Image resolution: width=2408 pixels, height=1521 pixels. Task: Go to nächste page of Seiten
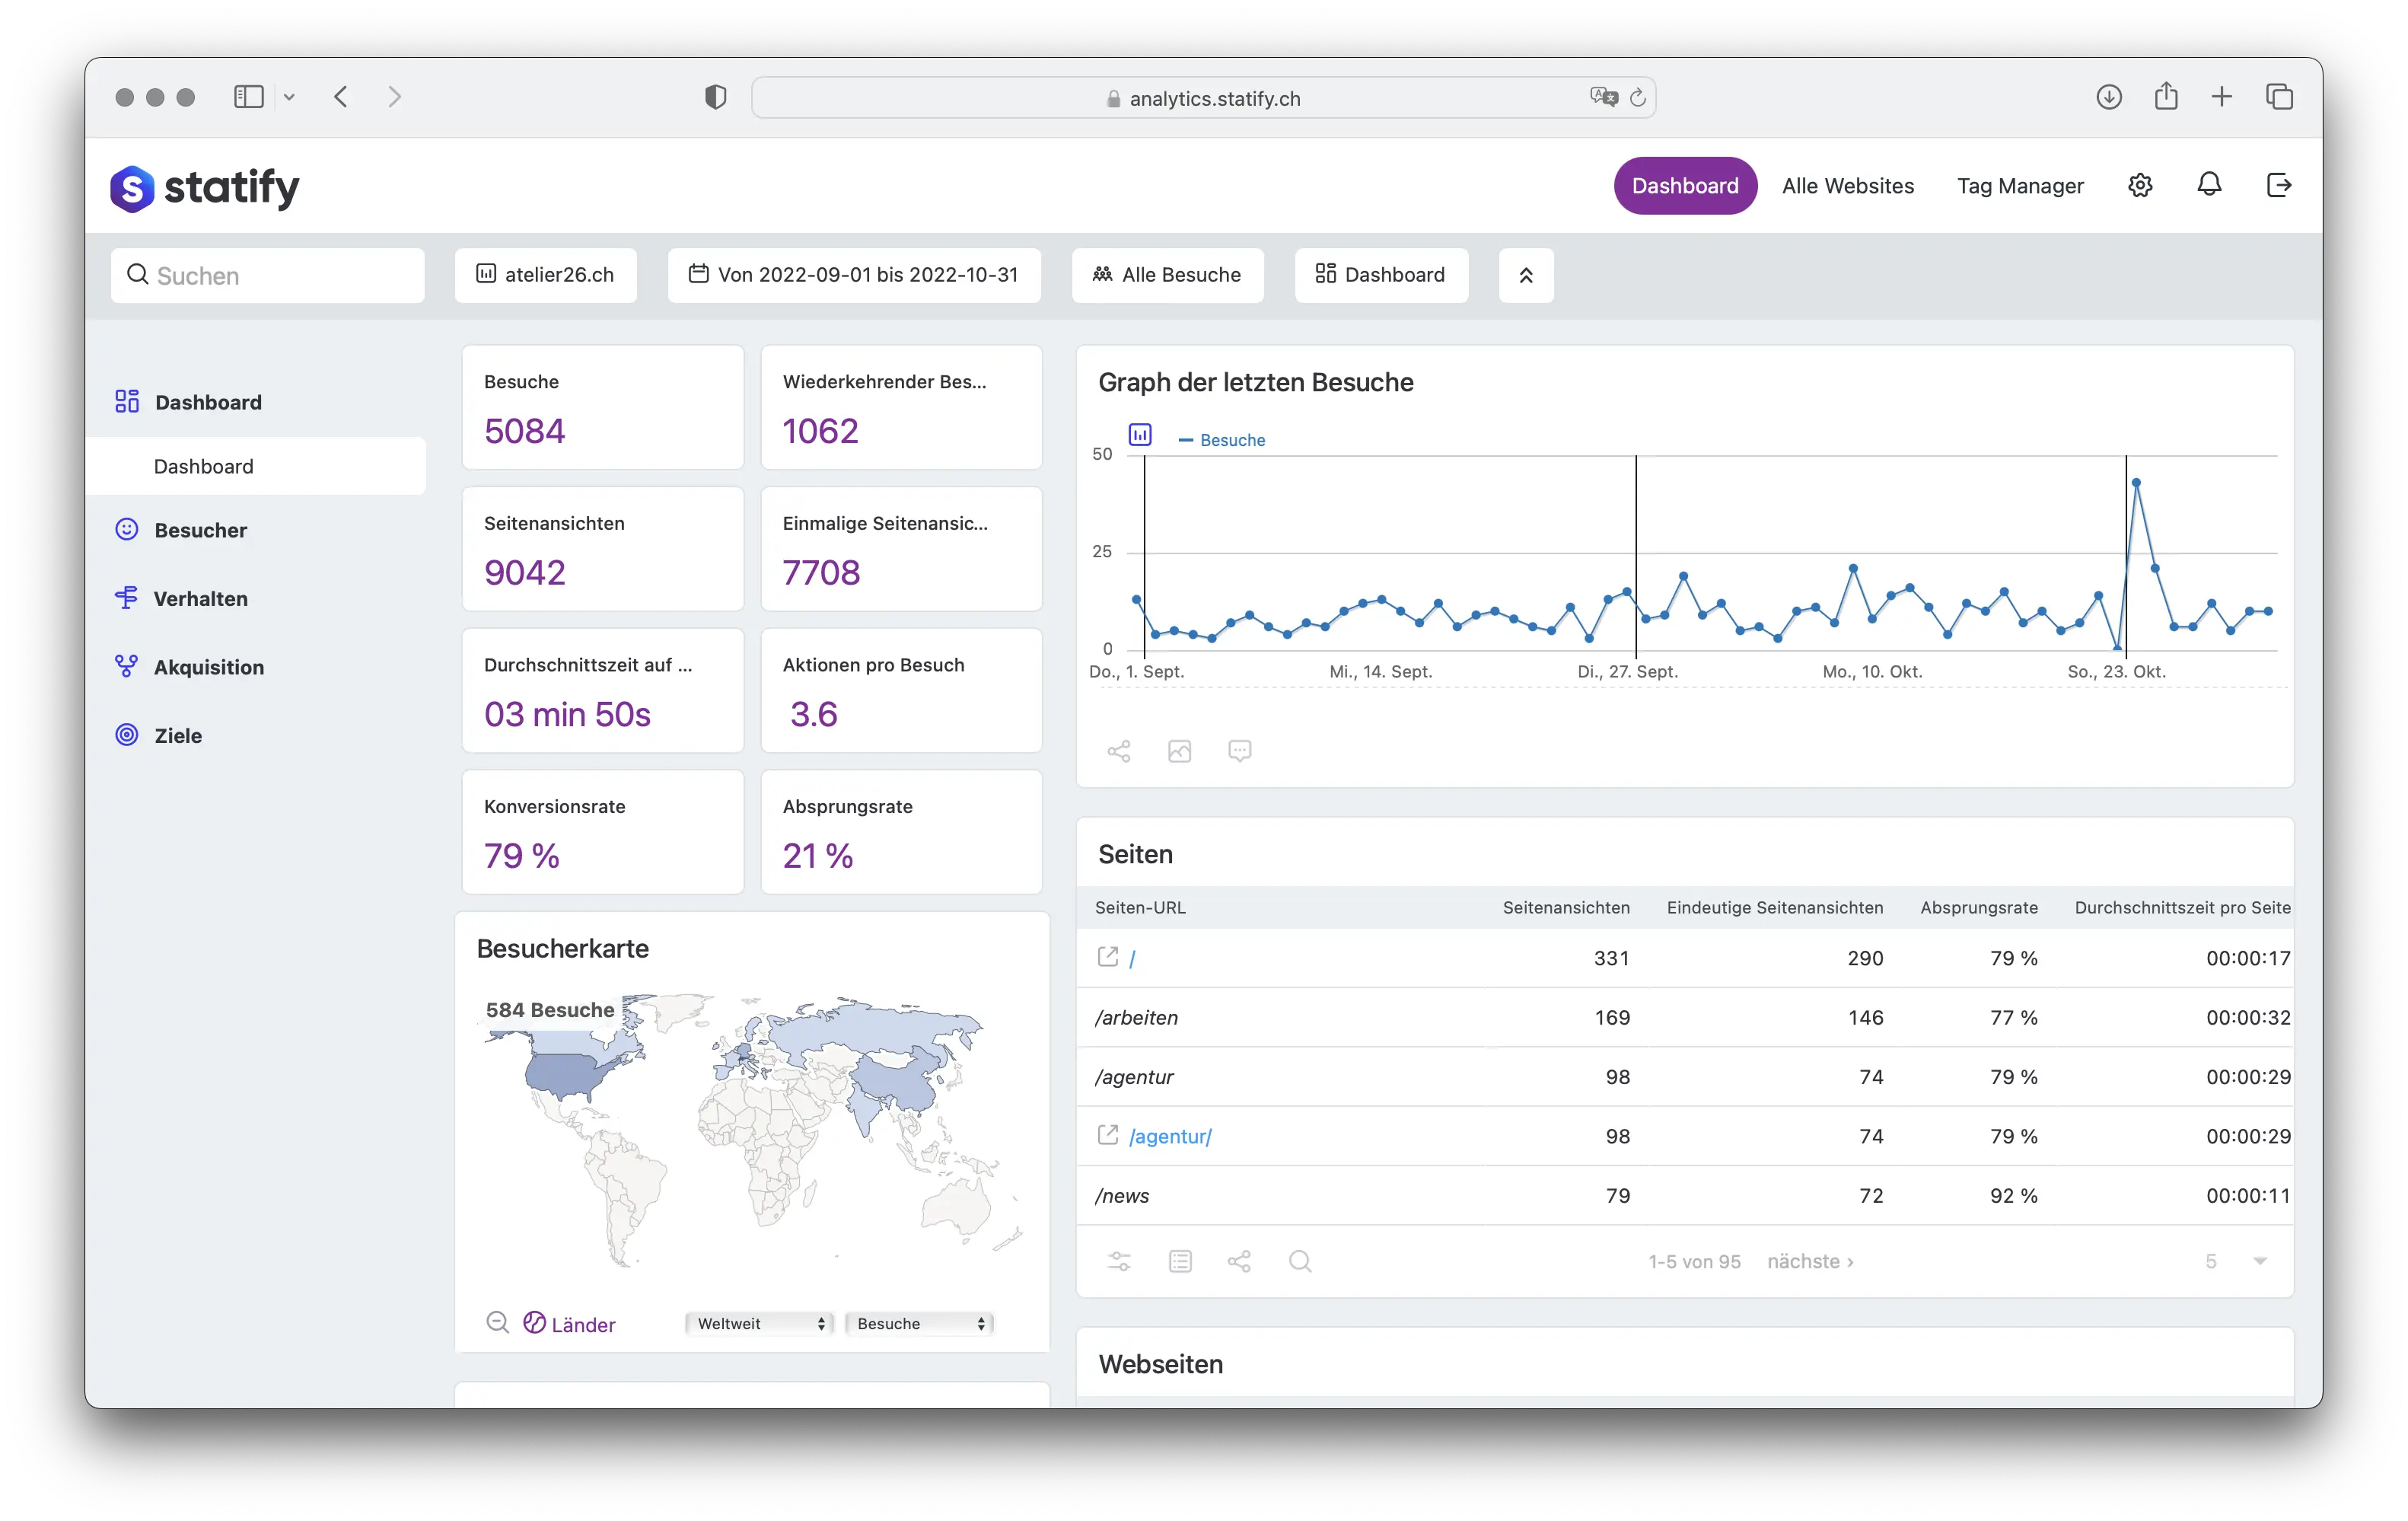(1810, 1261)
